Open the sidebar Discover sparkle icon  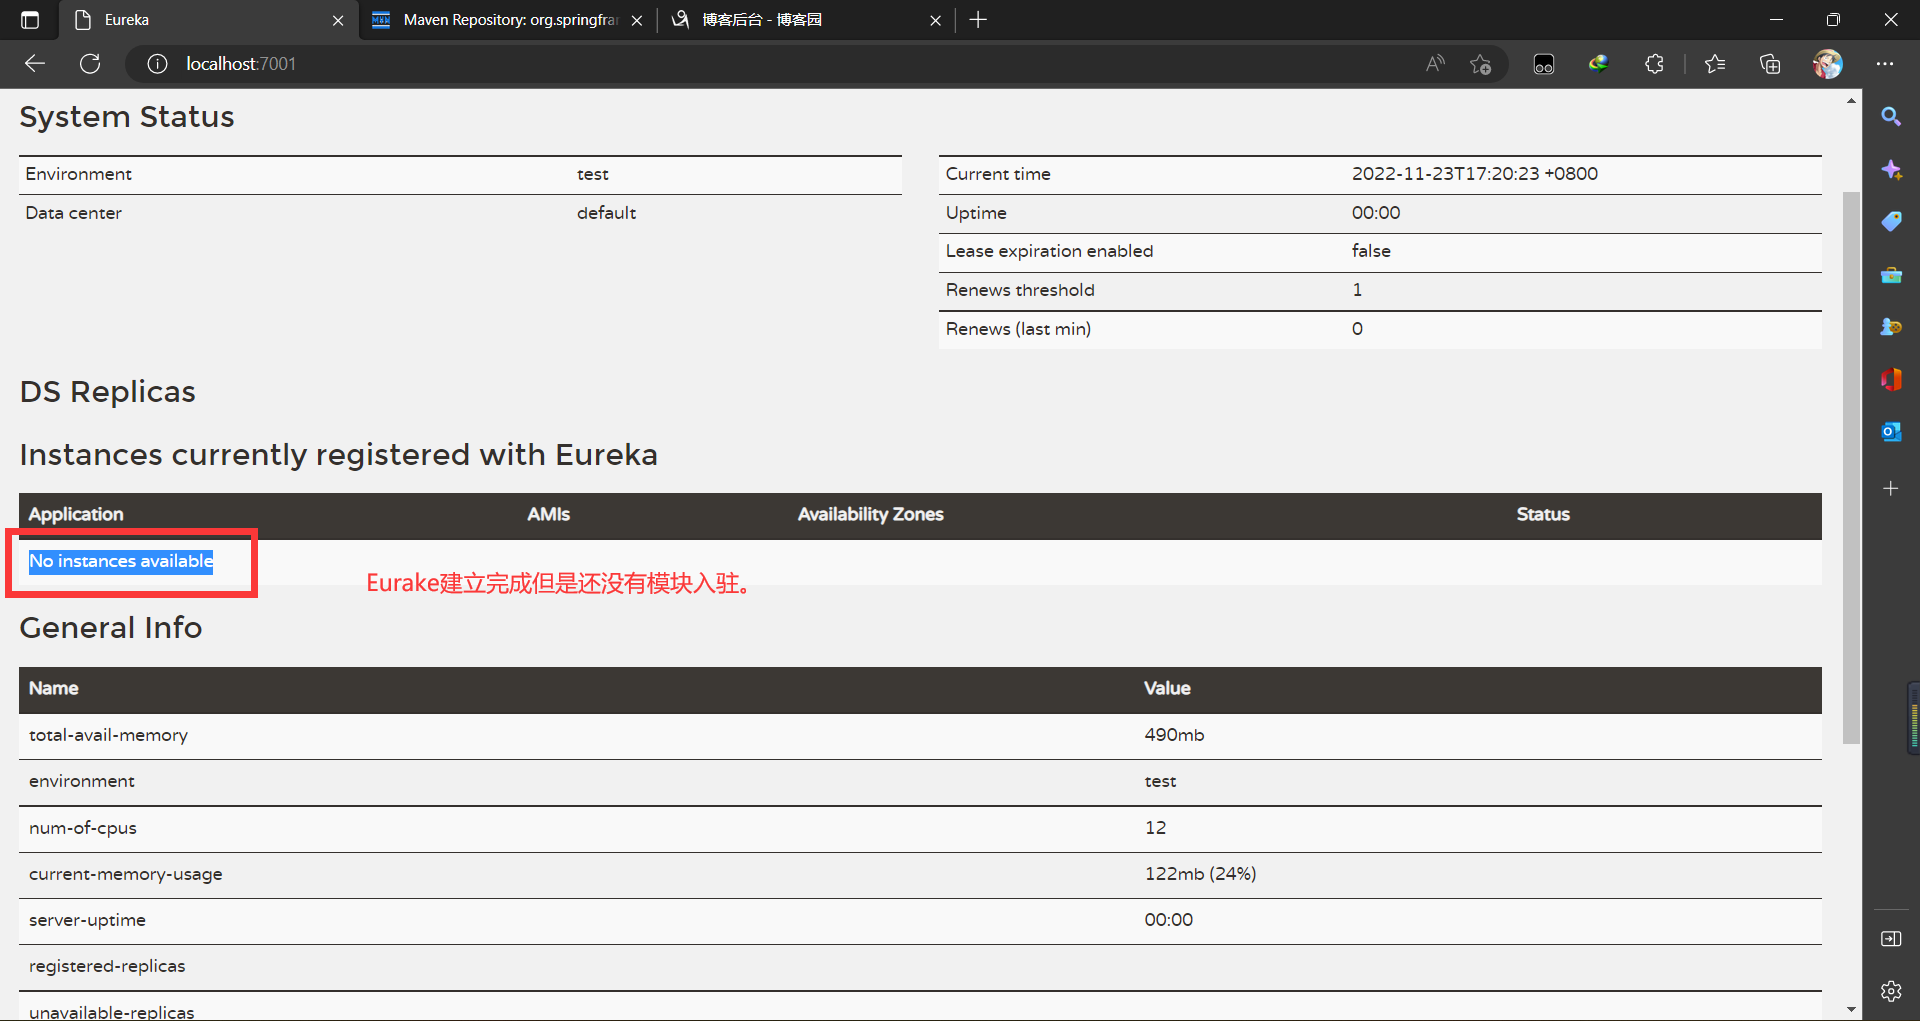(x=1891, y=170)
